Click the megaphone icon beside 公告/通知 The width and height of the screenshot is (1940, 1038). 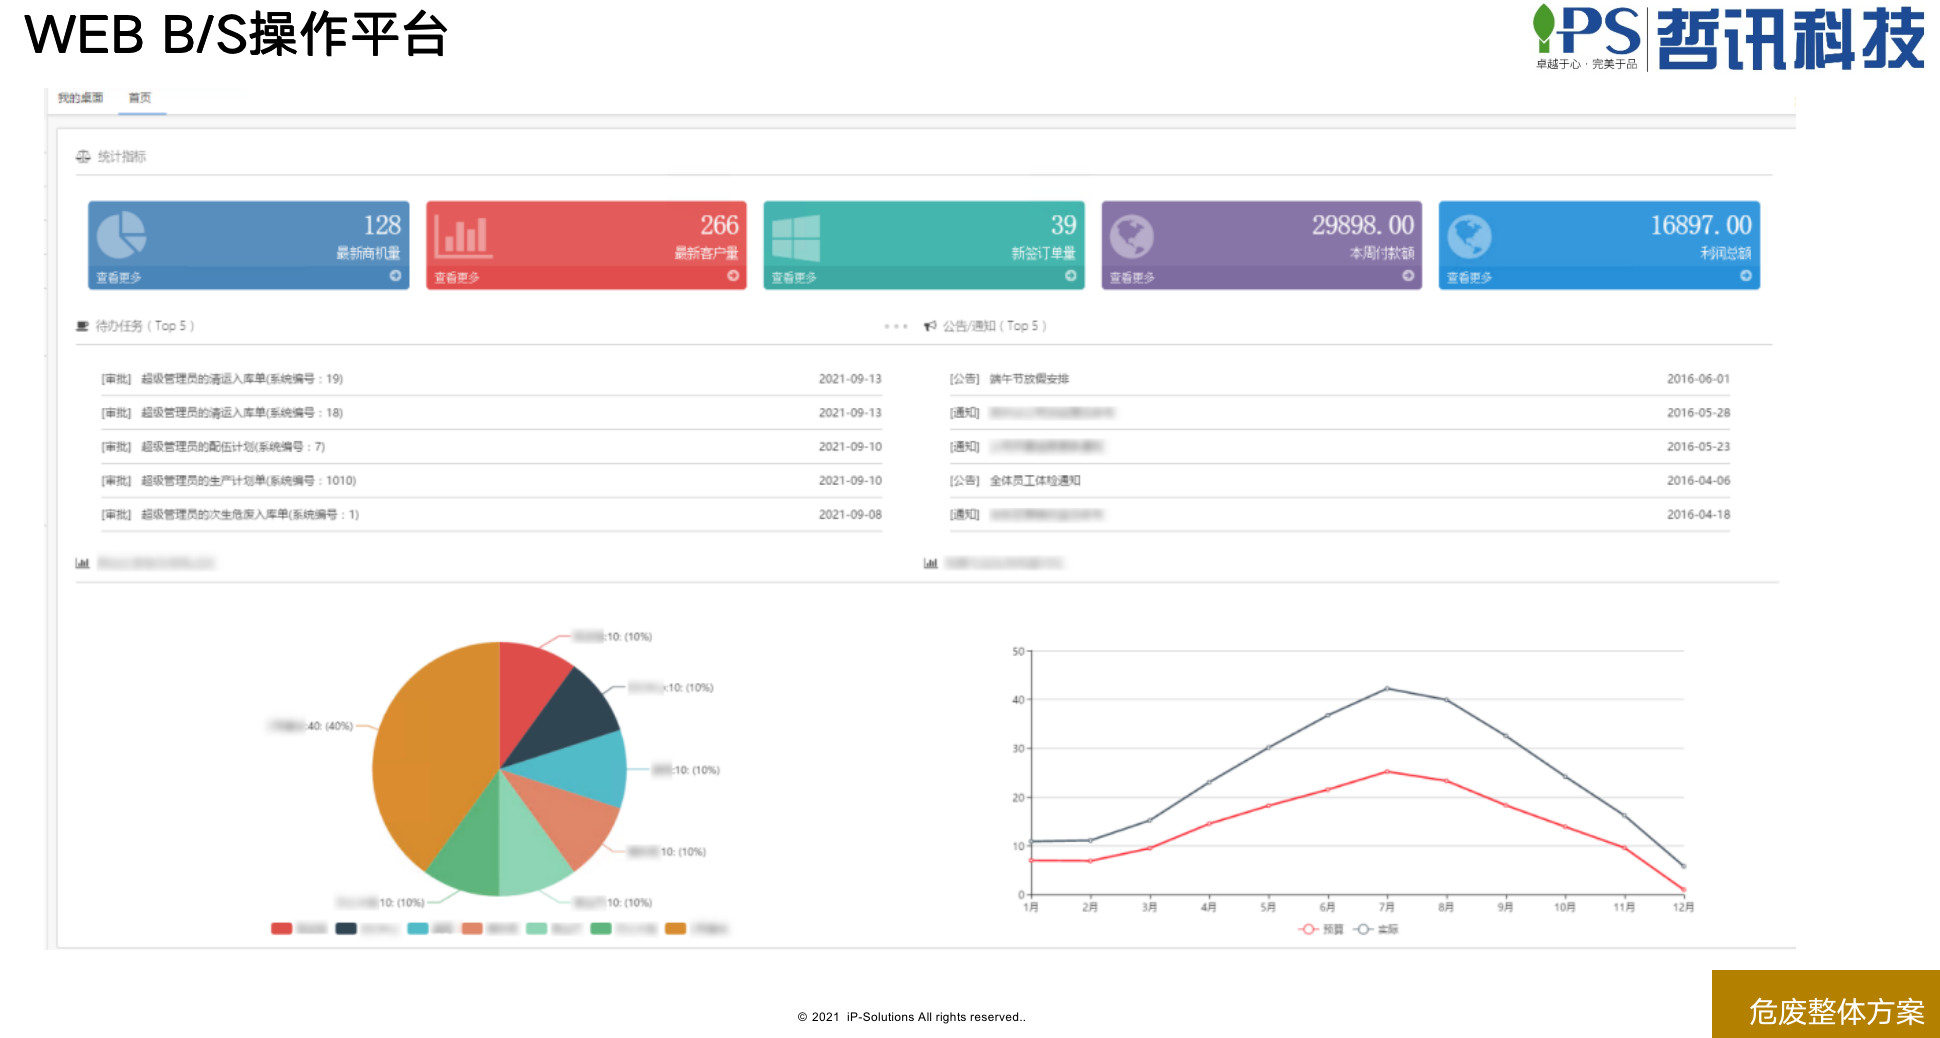930,326
